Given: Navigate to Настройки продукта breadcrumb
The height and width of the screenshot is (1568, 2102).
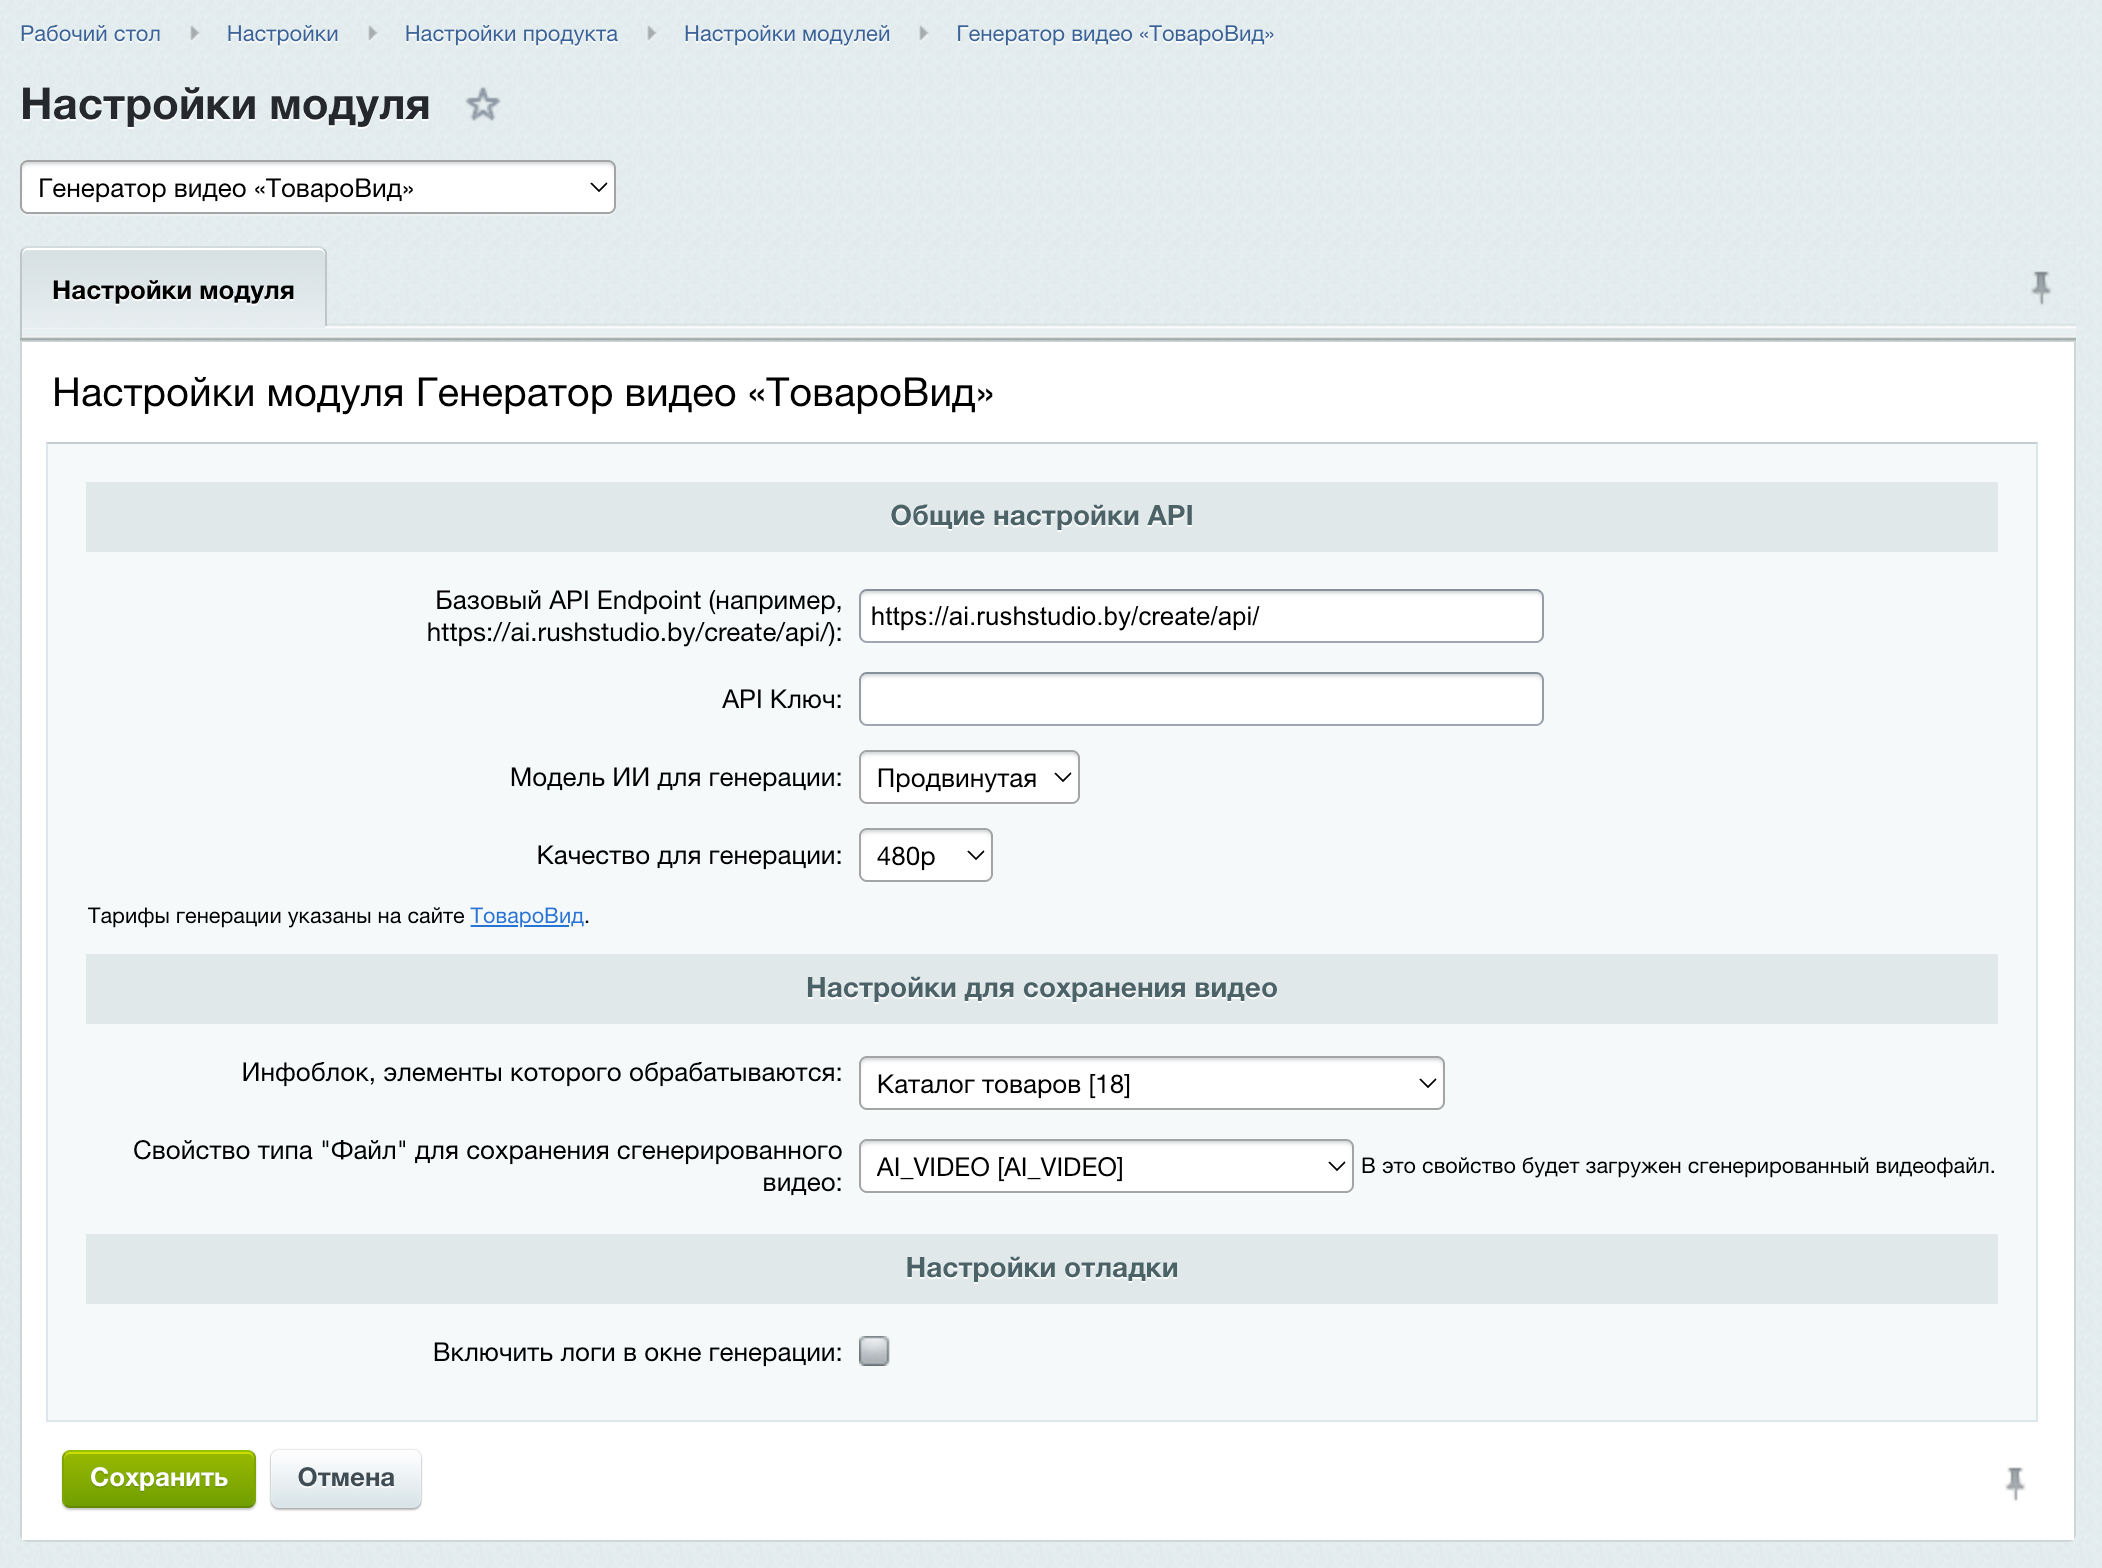Looking at the screenshot, I should point(511,34).
